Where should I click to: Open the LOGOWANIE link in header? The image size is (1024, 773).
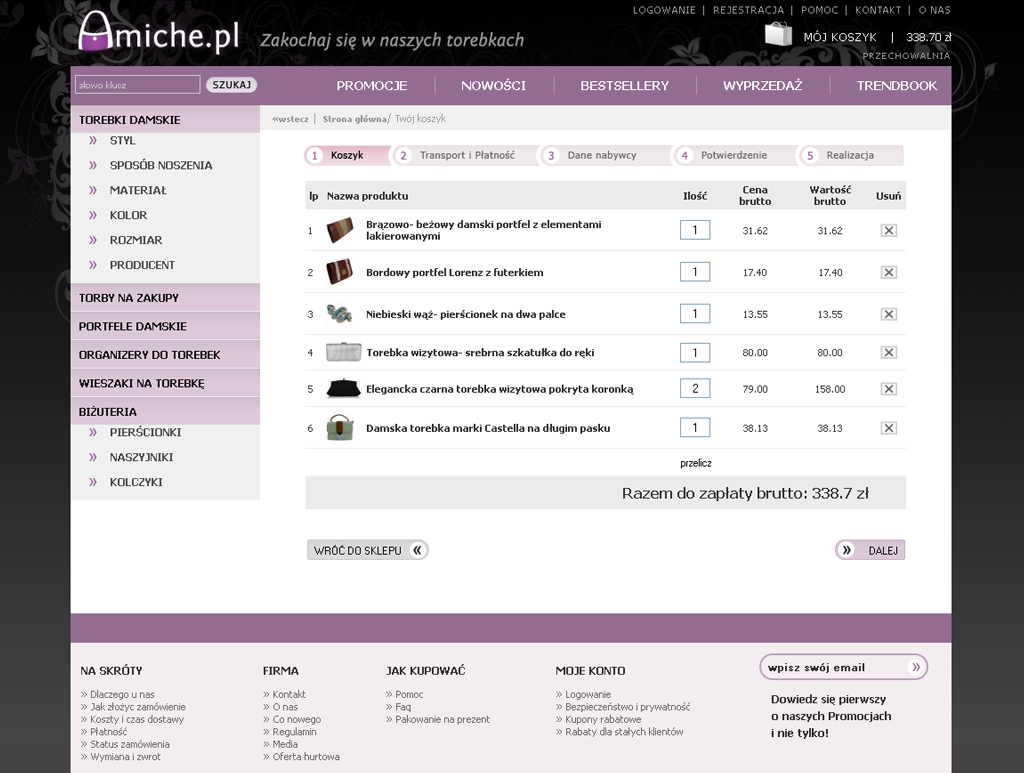[663, 10]
